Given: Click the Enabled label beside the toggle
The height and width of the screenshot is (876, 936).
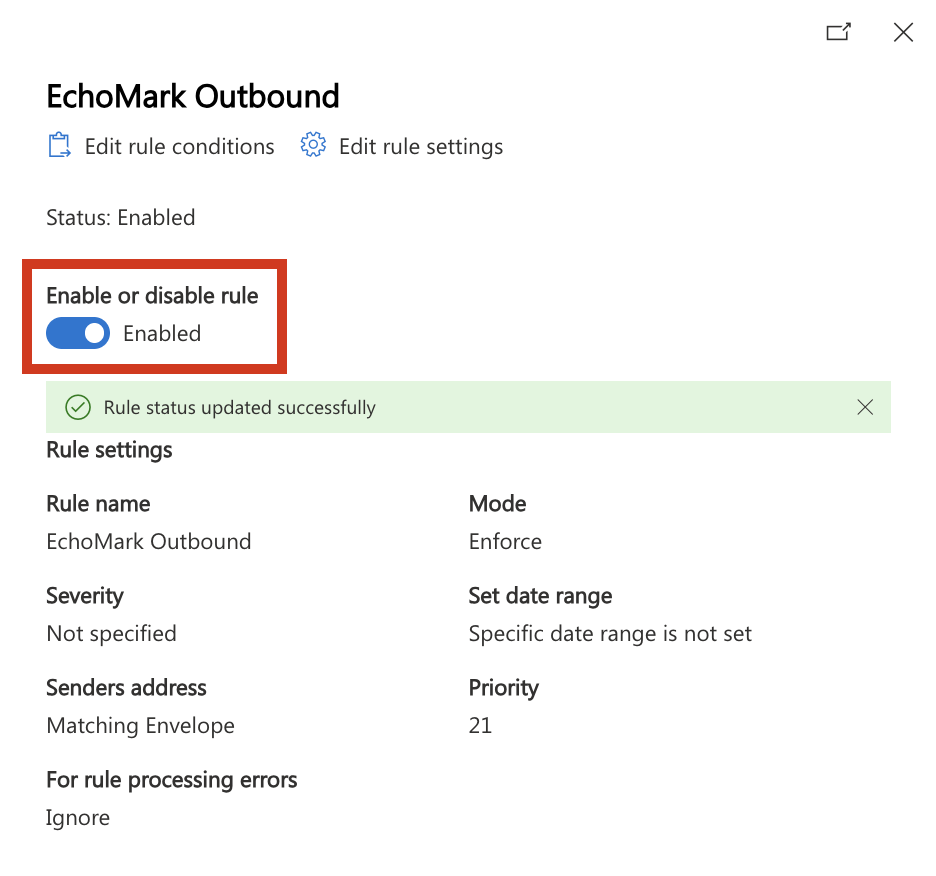Looking at the screenshot, I should [162, 333].
